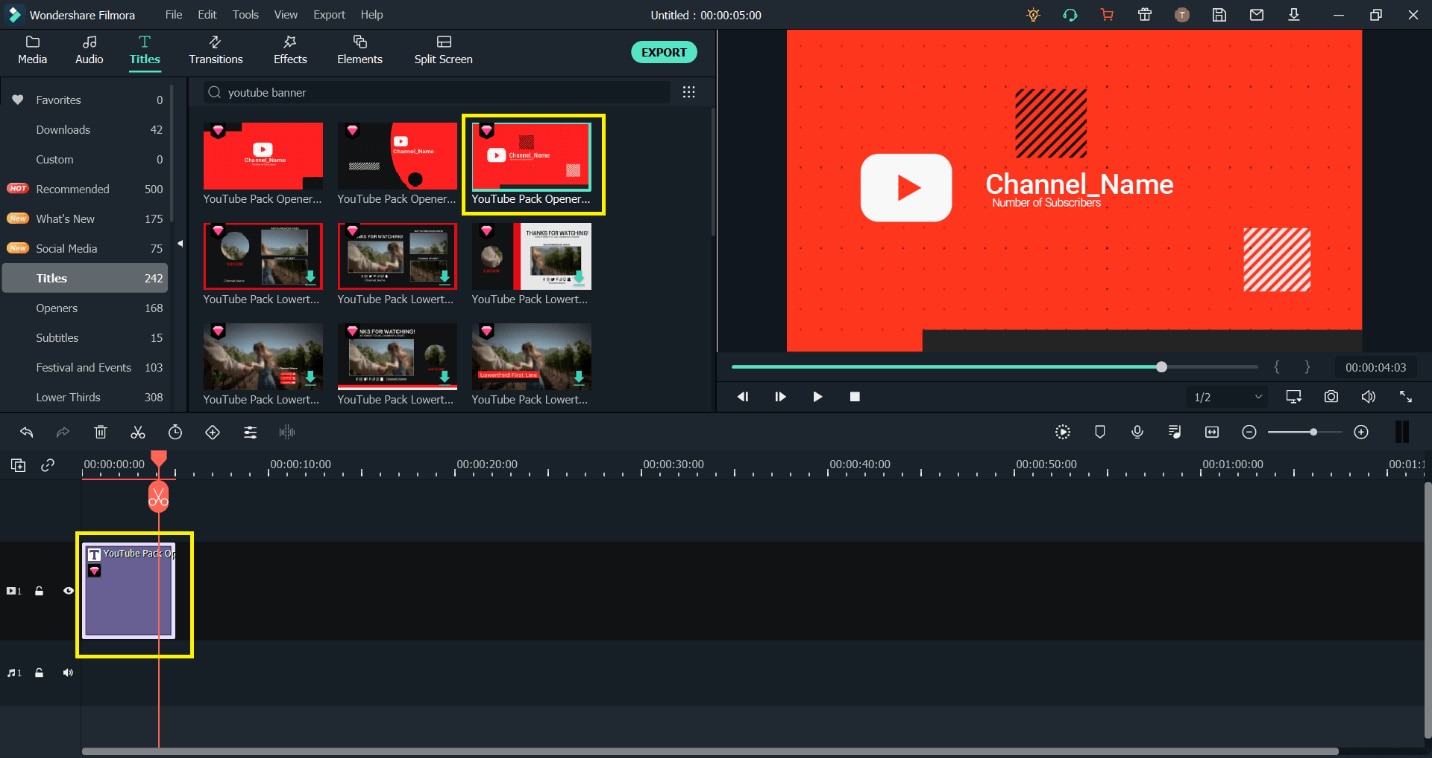The height and width of the screenshot is (758, 1432).
Task: Delete selected clip with trash icon
Action: click(101, 432)
